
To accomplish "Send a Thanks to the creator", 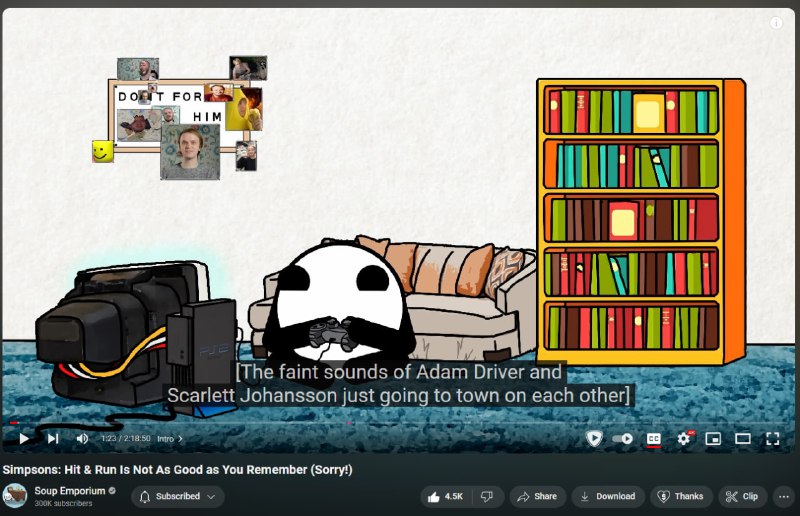I will click(x=681, y=496).
